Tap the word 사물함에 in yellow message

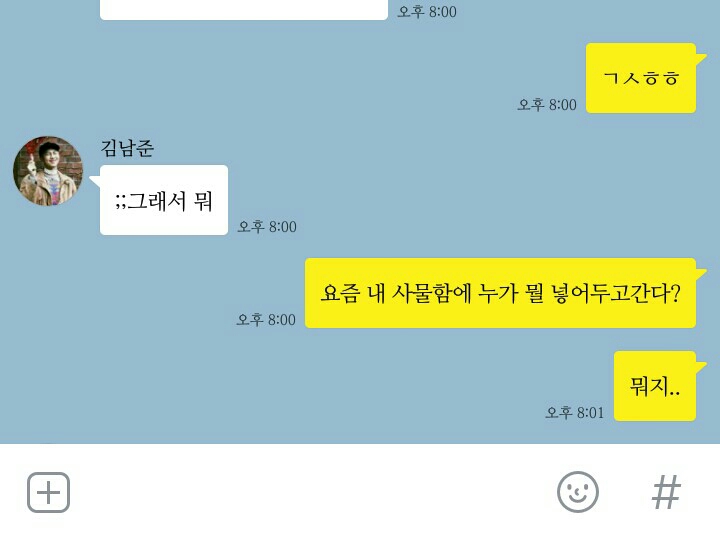click(432, 293)
